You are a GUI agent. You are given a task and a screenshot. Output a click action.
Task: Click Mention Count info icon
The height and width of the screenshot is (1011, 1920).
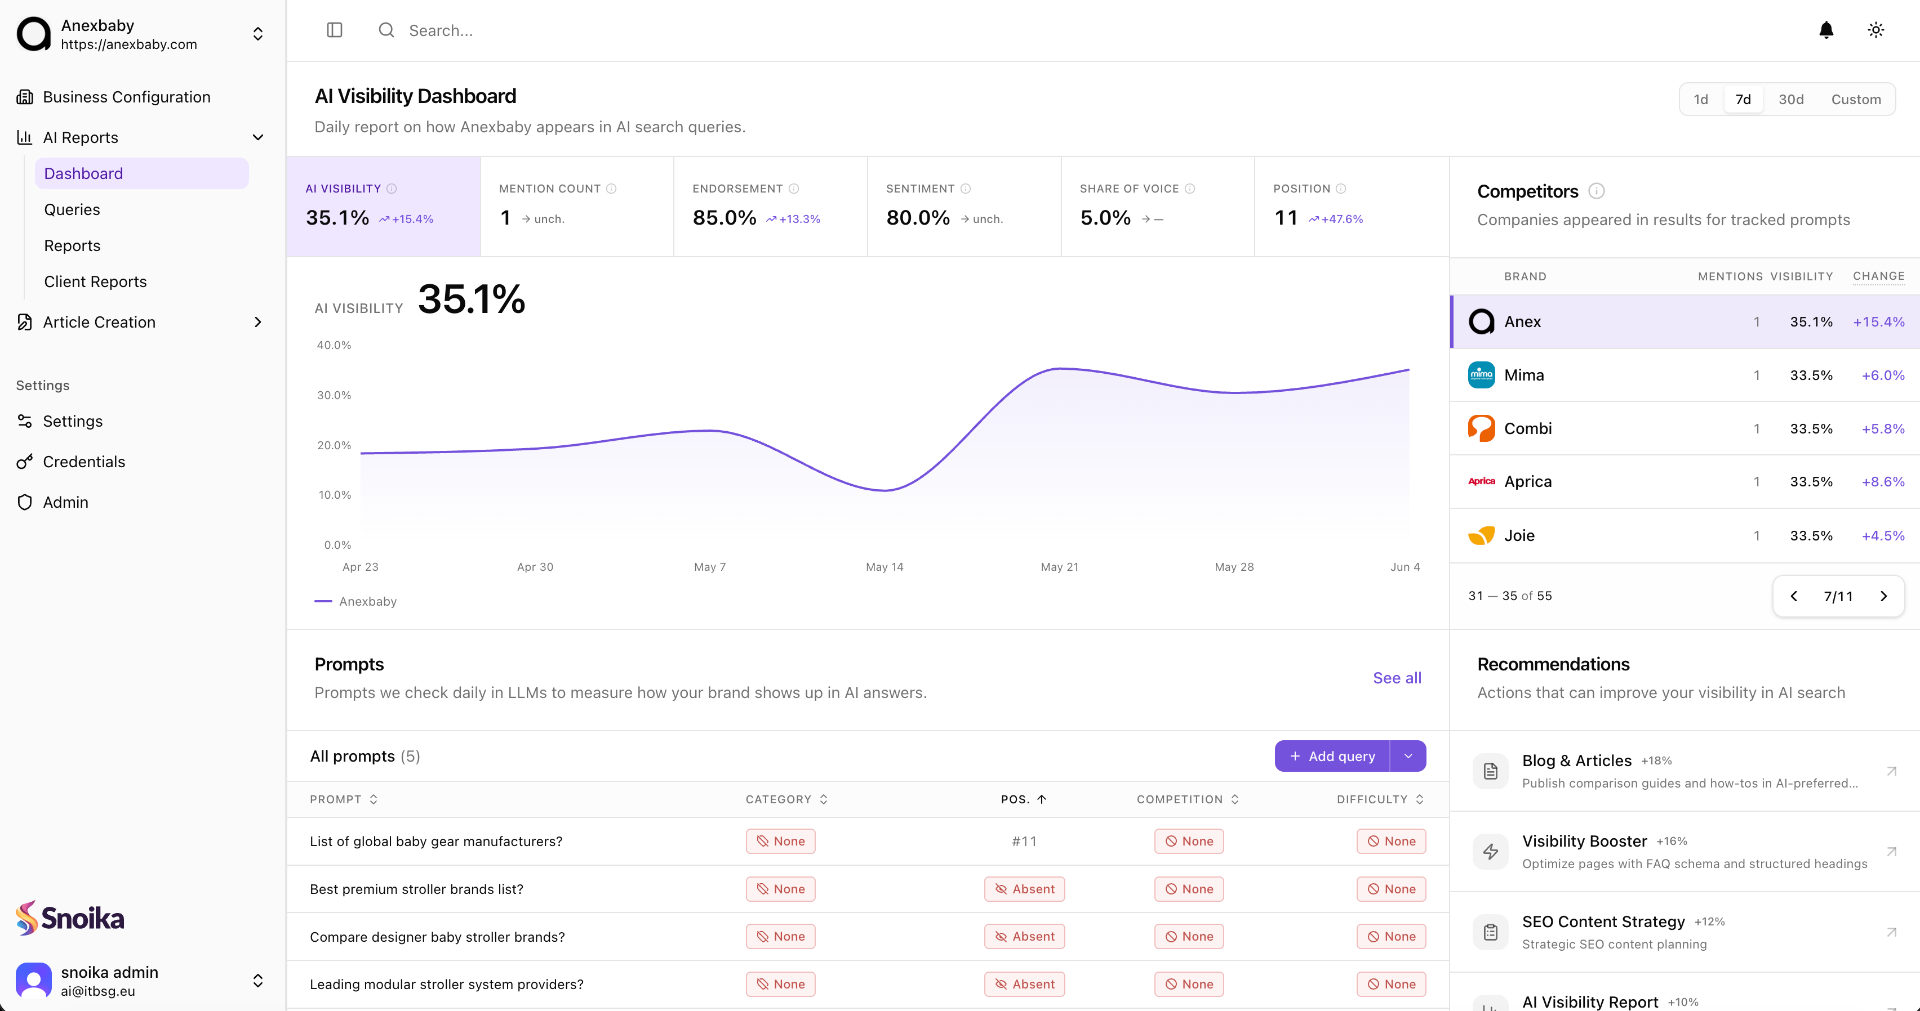pyautogui.click(x=611, y=188)
